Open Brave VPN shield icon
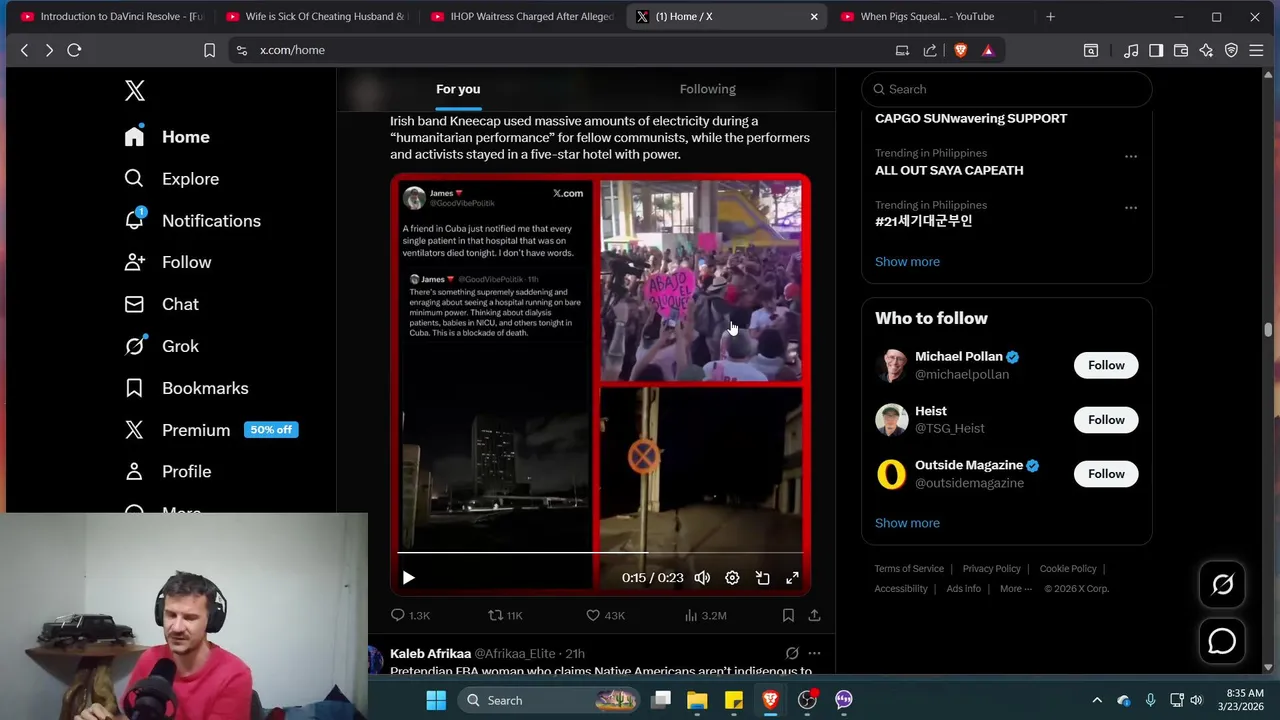The width and height of the screenshot is (1280, 720). pos(1231,50)
